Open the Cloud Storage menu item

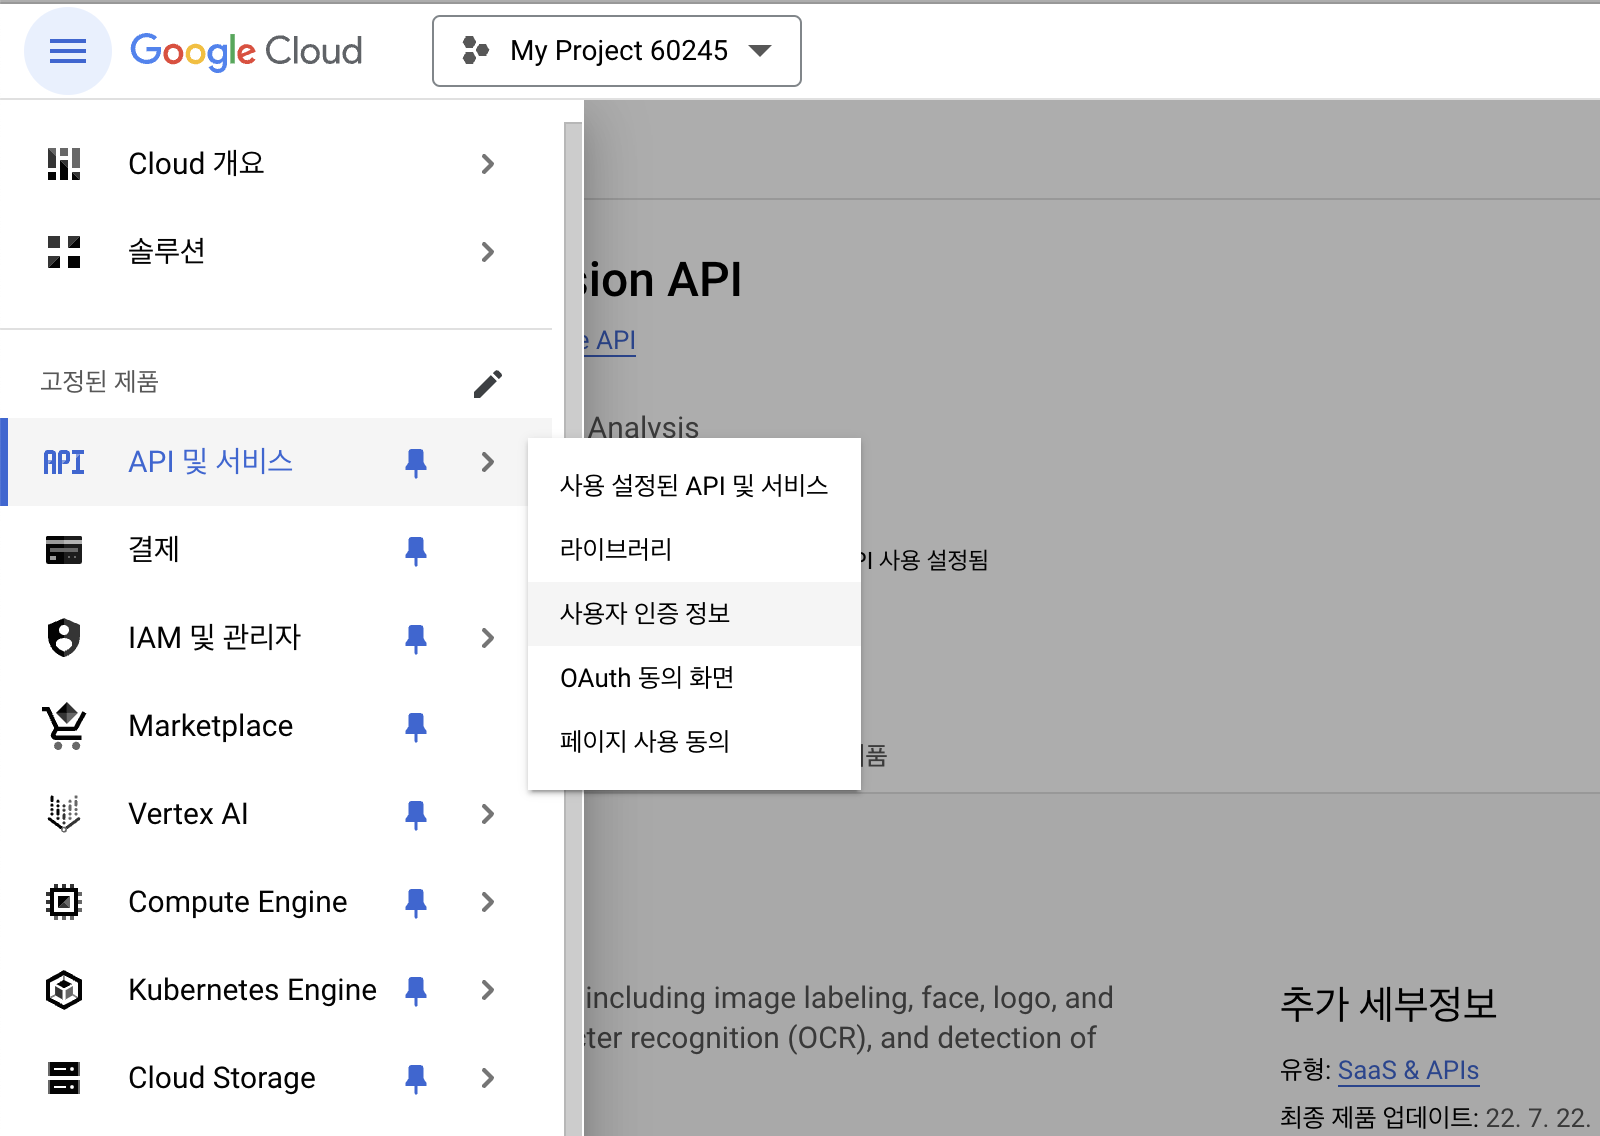pos(276,1078)
